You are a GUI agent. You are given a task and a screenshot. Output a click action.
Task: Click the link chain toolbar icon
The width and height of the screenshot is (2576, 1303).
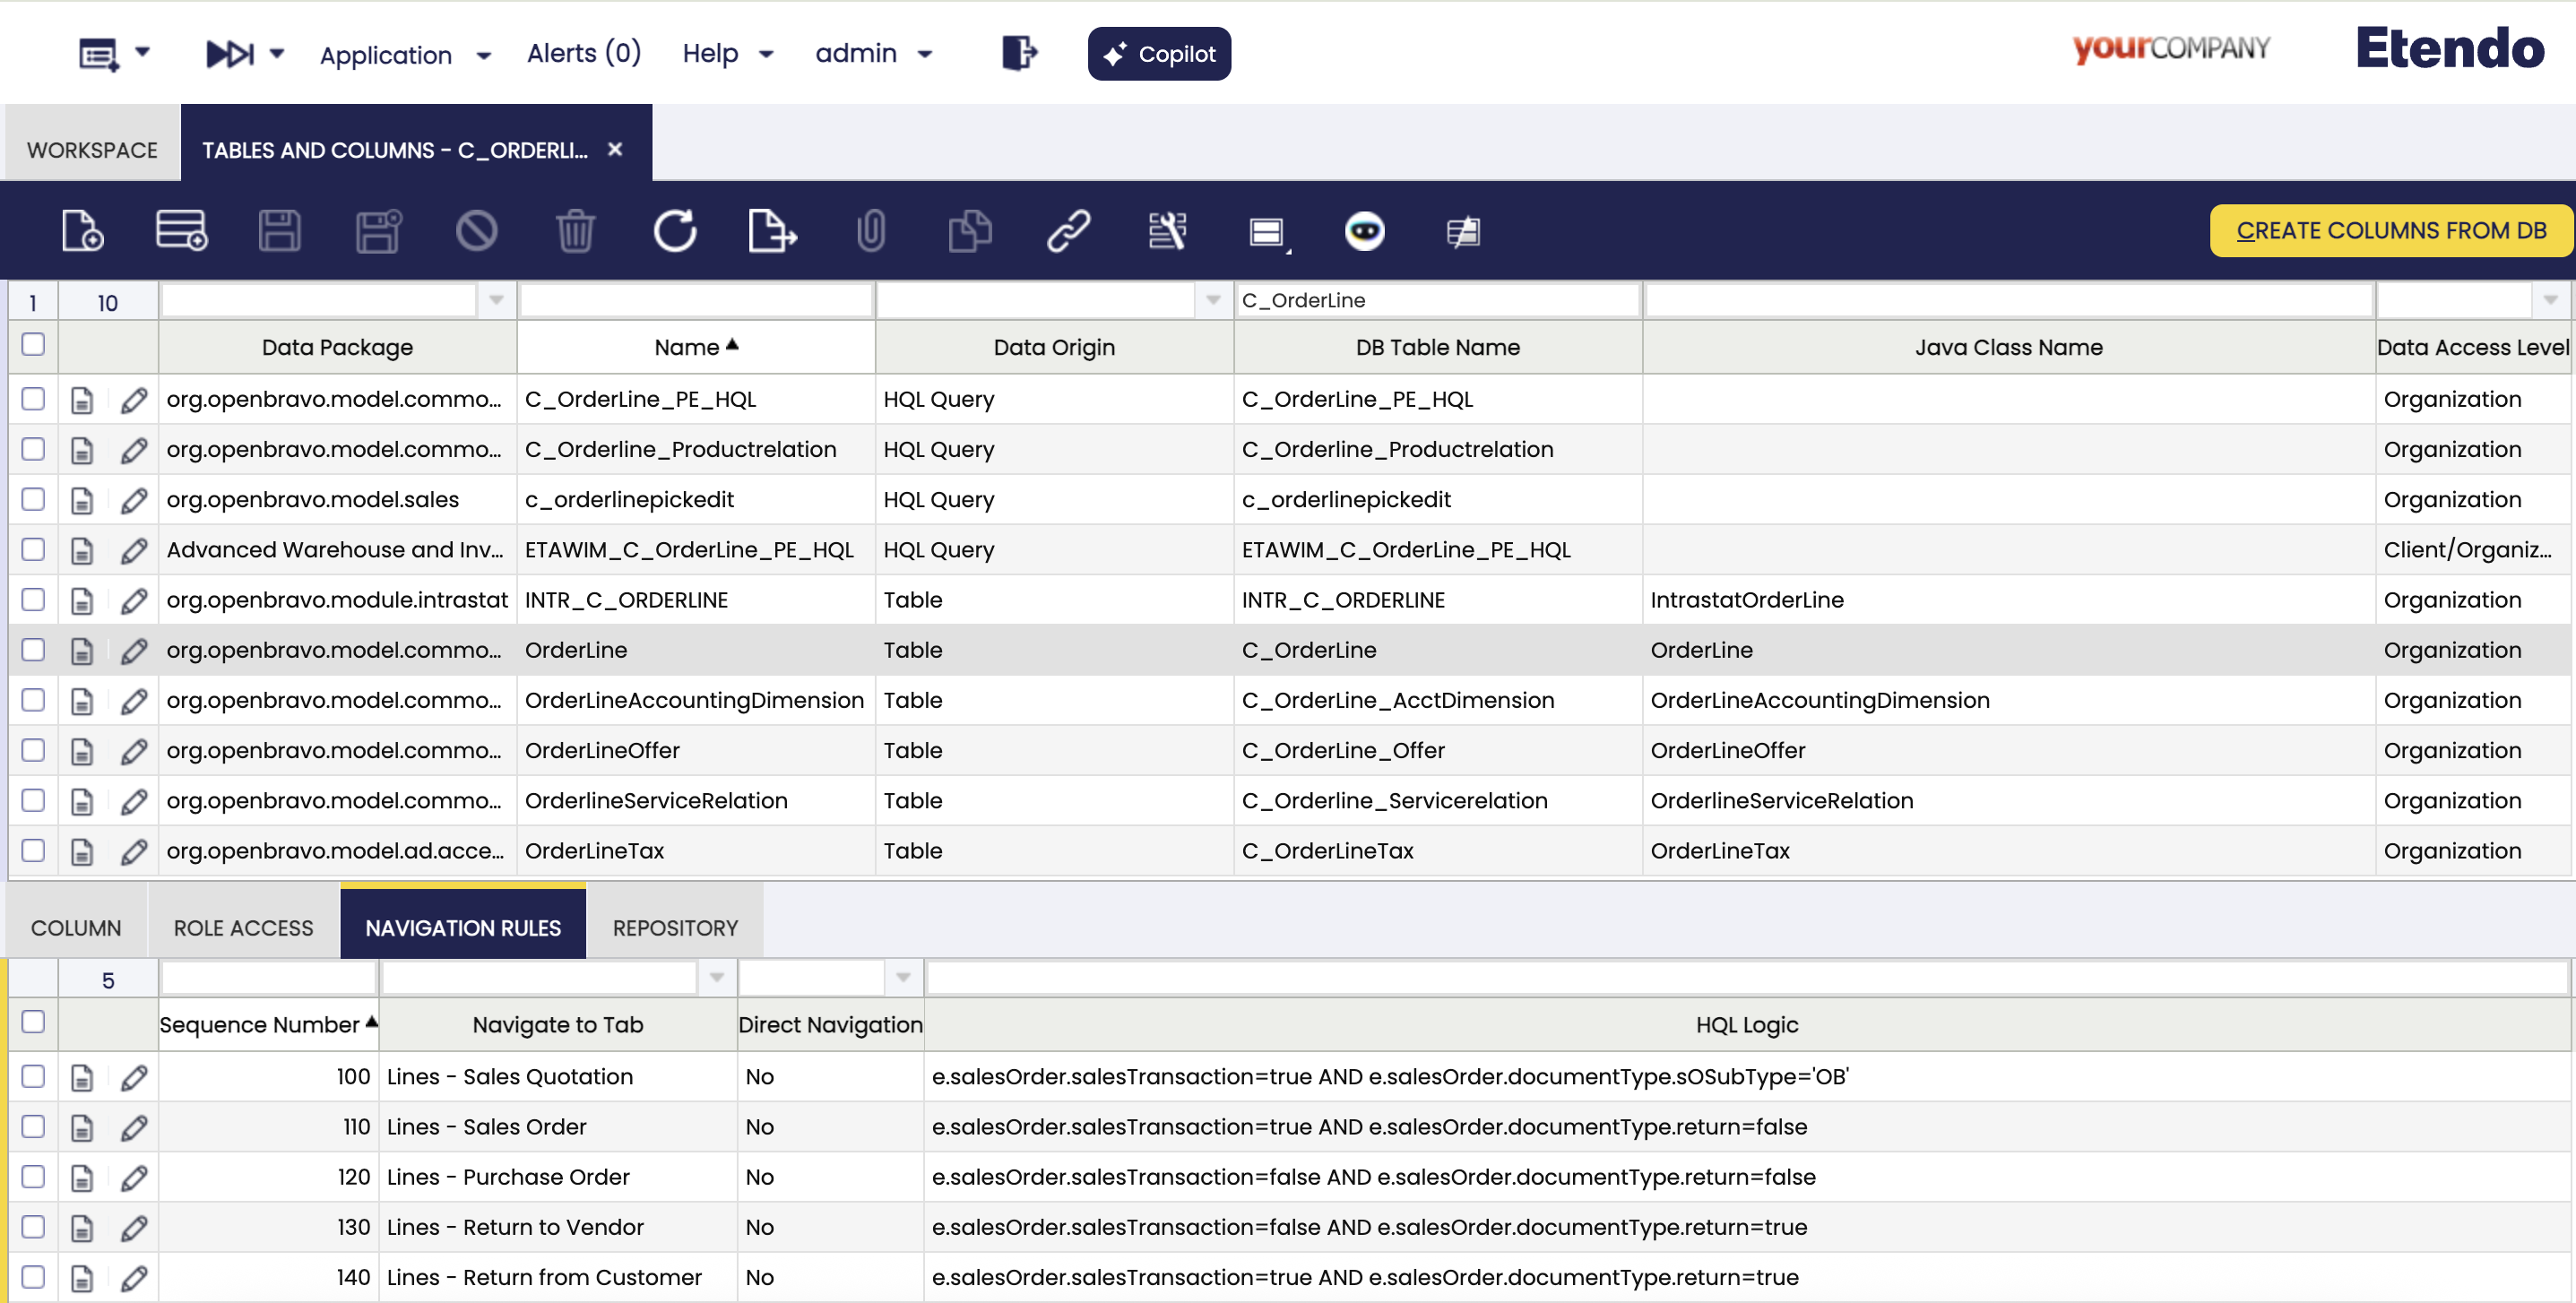1068,231
